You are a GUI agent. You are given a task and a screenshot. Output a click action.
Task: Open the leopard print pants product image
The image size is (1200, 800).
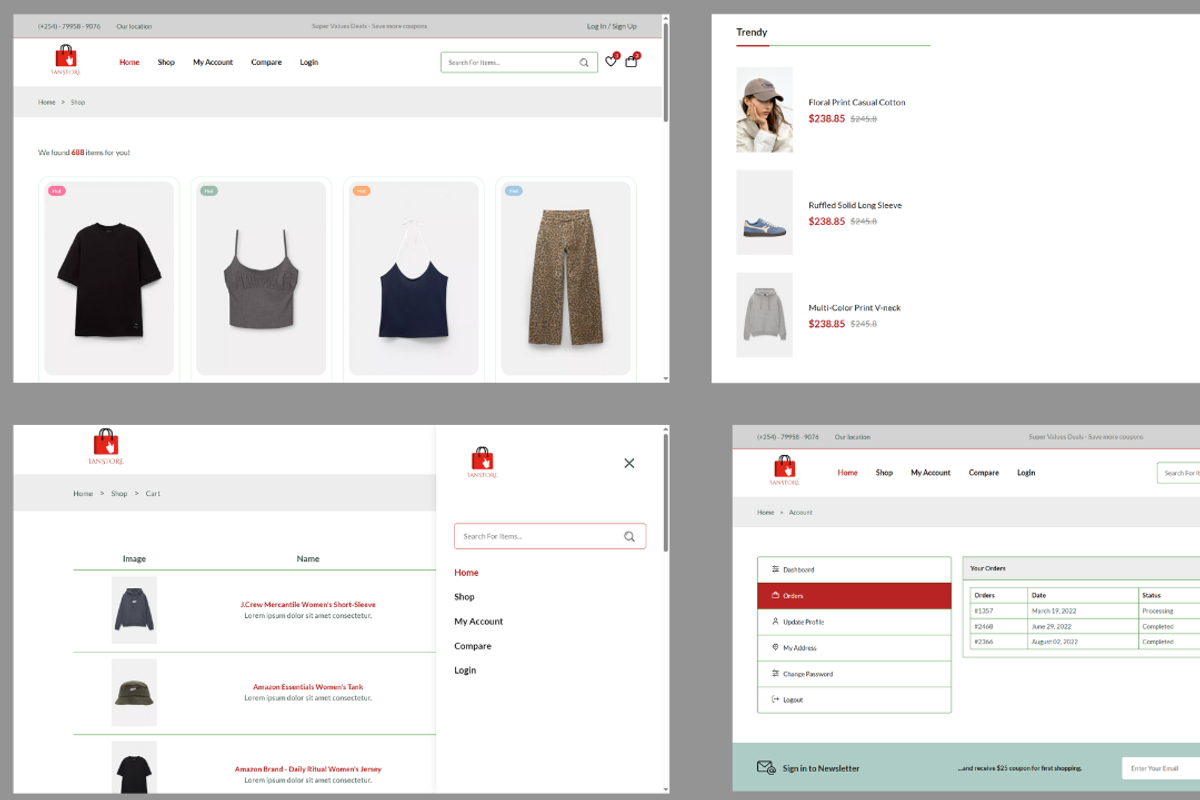pyautogui.click(x=565, y=278)
